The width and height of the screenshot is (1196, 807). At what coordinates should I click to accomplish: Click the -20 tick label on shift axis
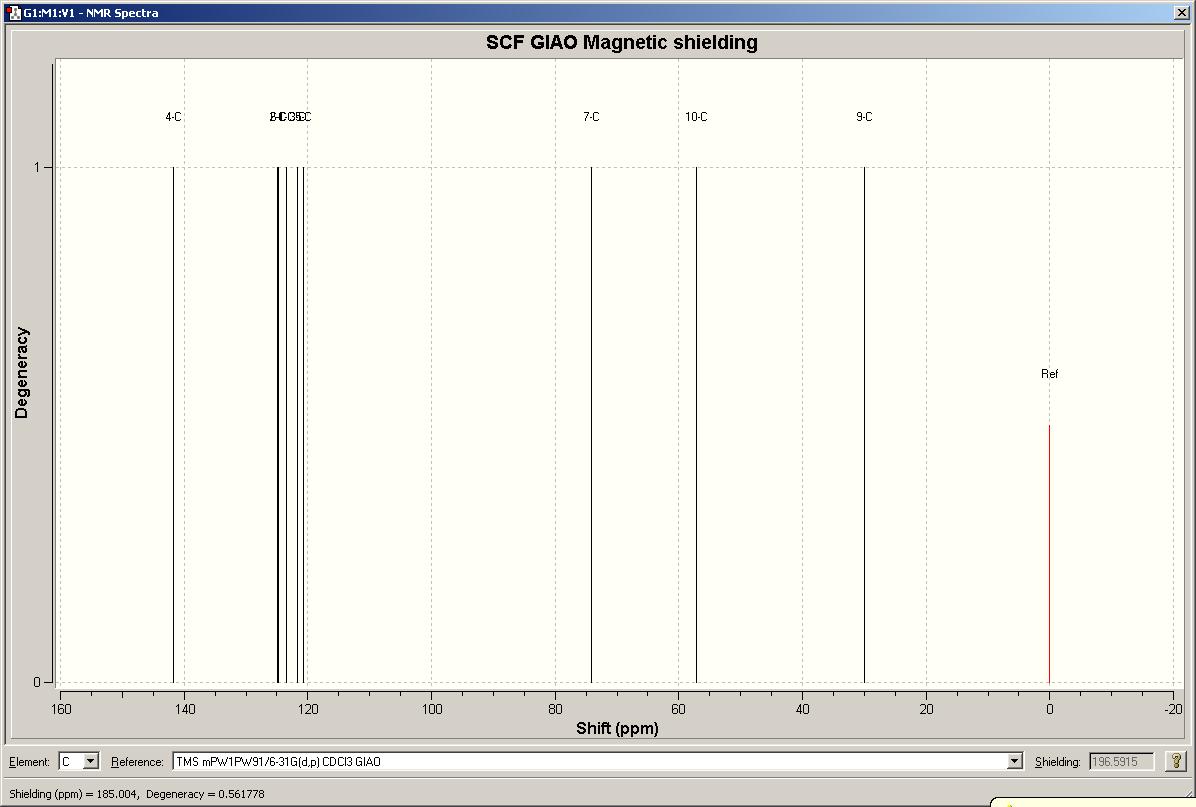1173,709
